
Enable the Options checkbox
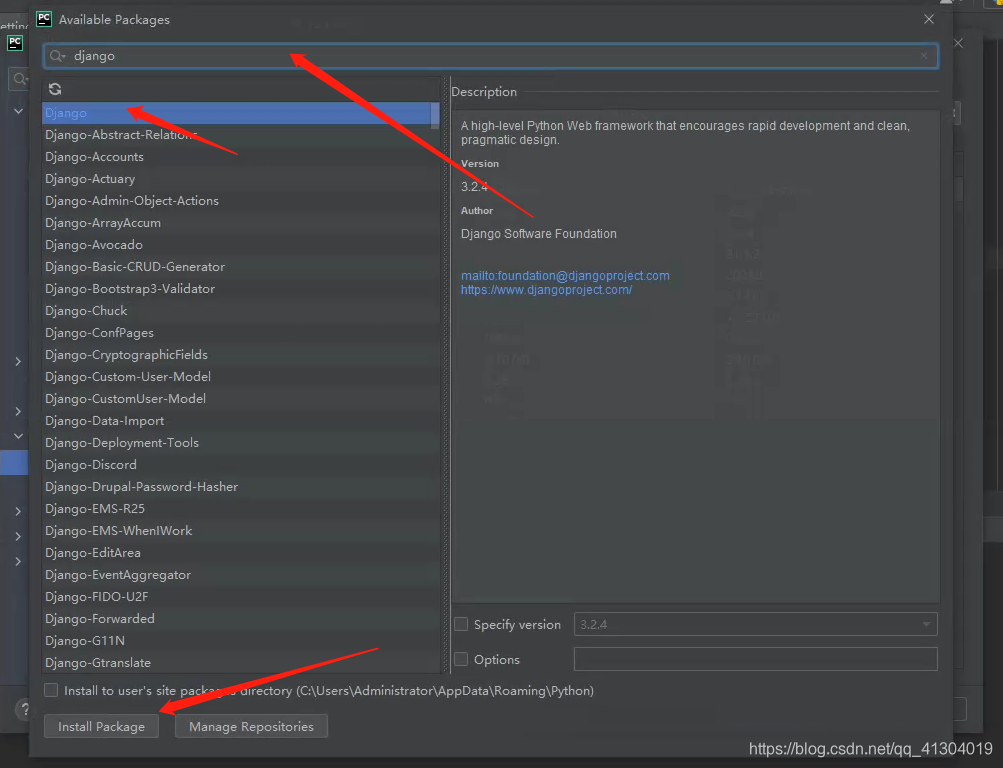click(461, 659)
